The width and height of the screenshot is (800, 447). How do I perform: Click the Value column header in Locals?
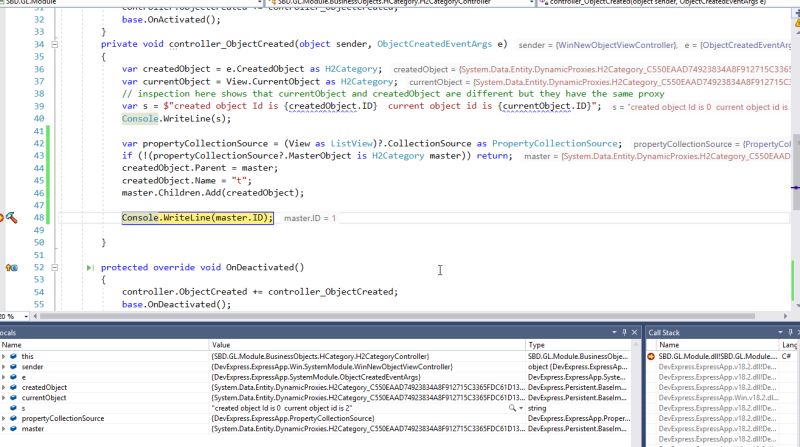367,345
